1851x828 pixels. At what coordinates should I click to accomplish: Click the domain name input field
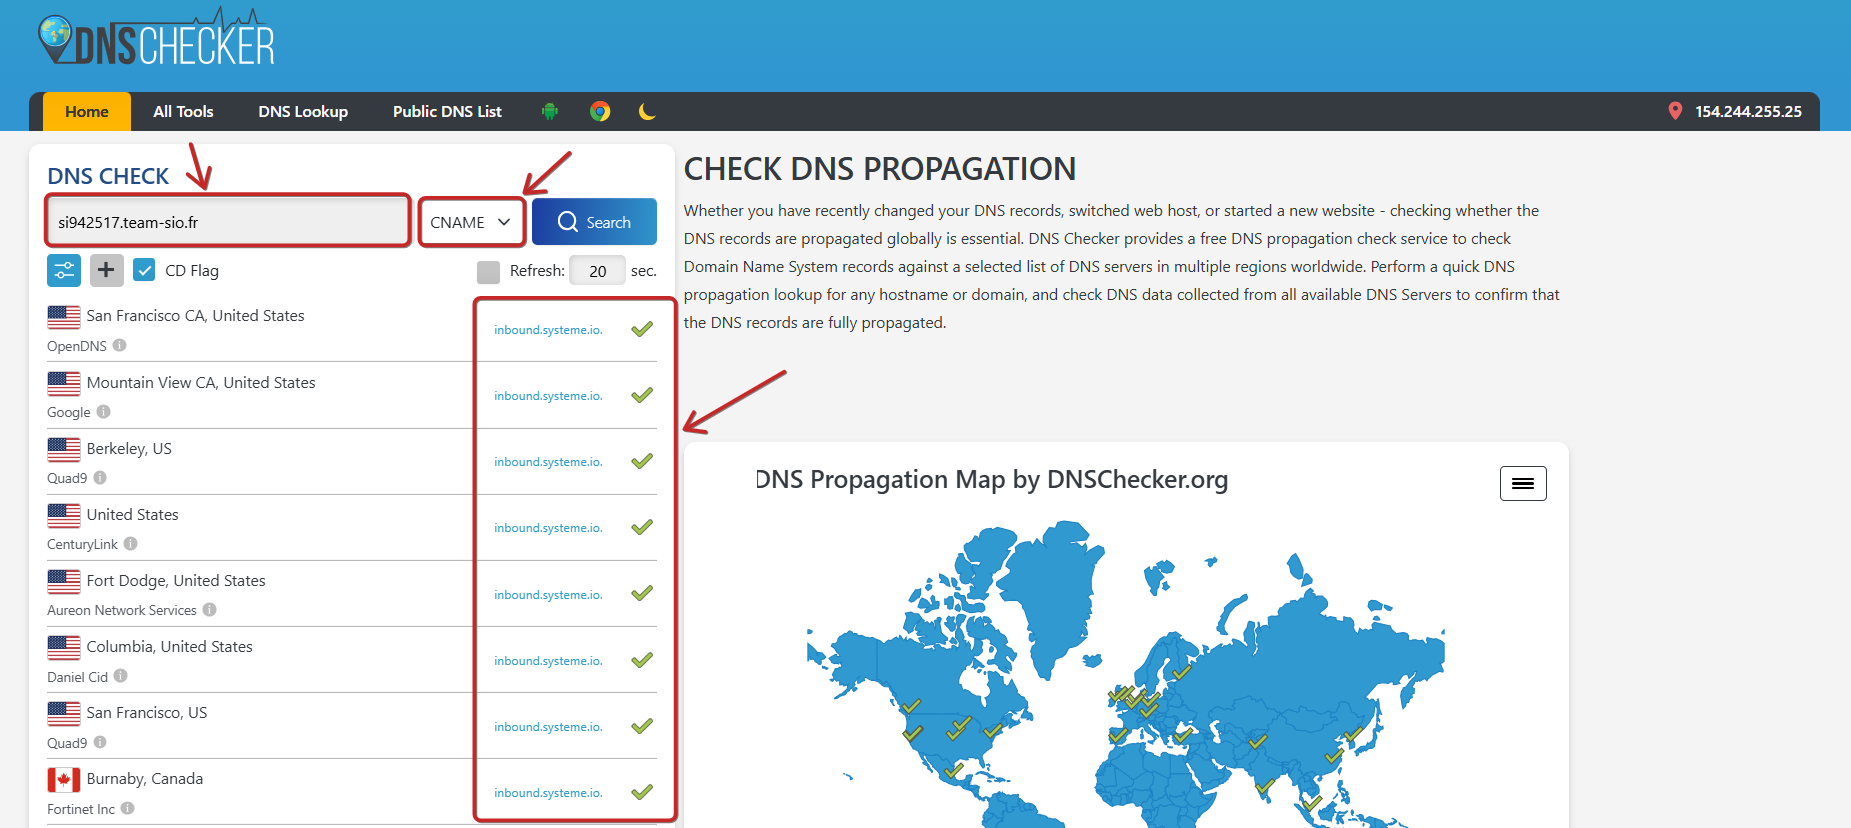(x=228, y=222)
